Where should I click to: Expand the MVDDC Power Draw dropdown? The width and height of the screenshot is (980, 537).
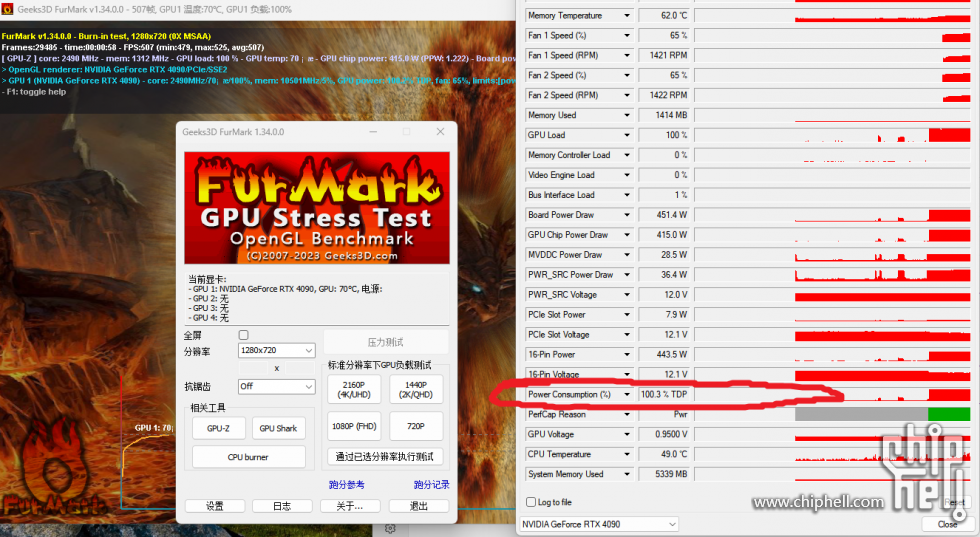click(x=627, y=255)
